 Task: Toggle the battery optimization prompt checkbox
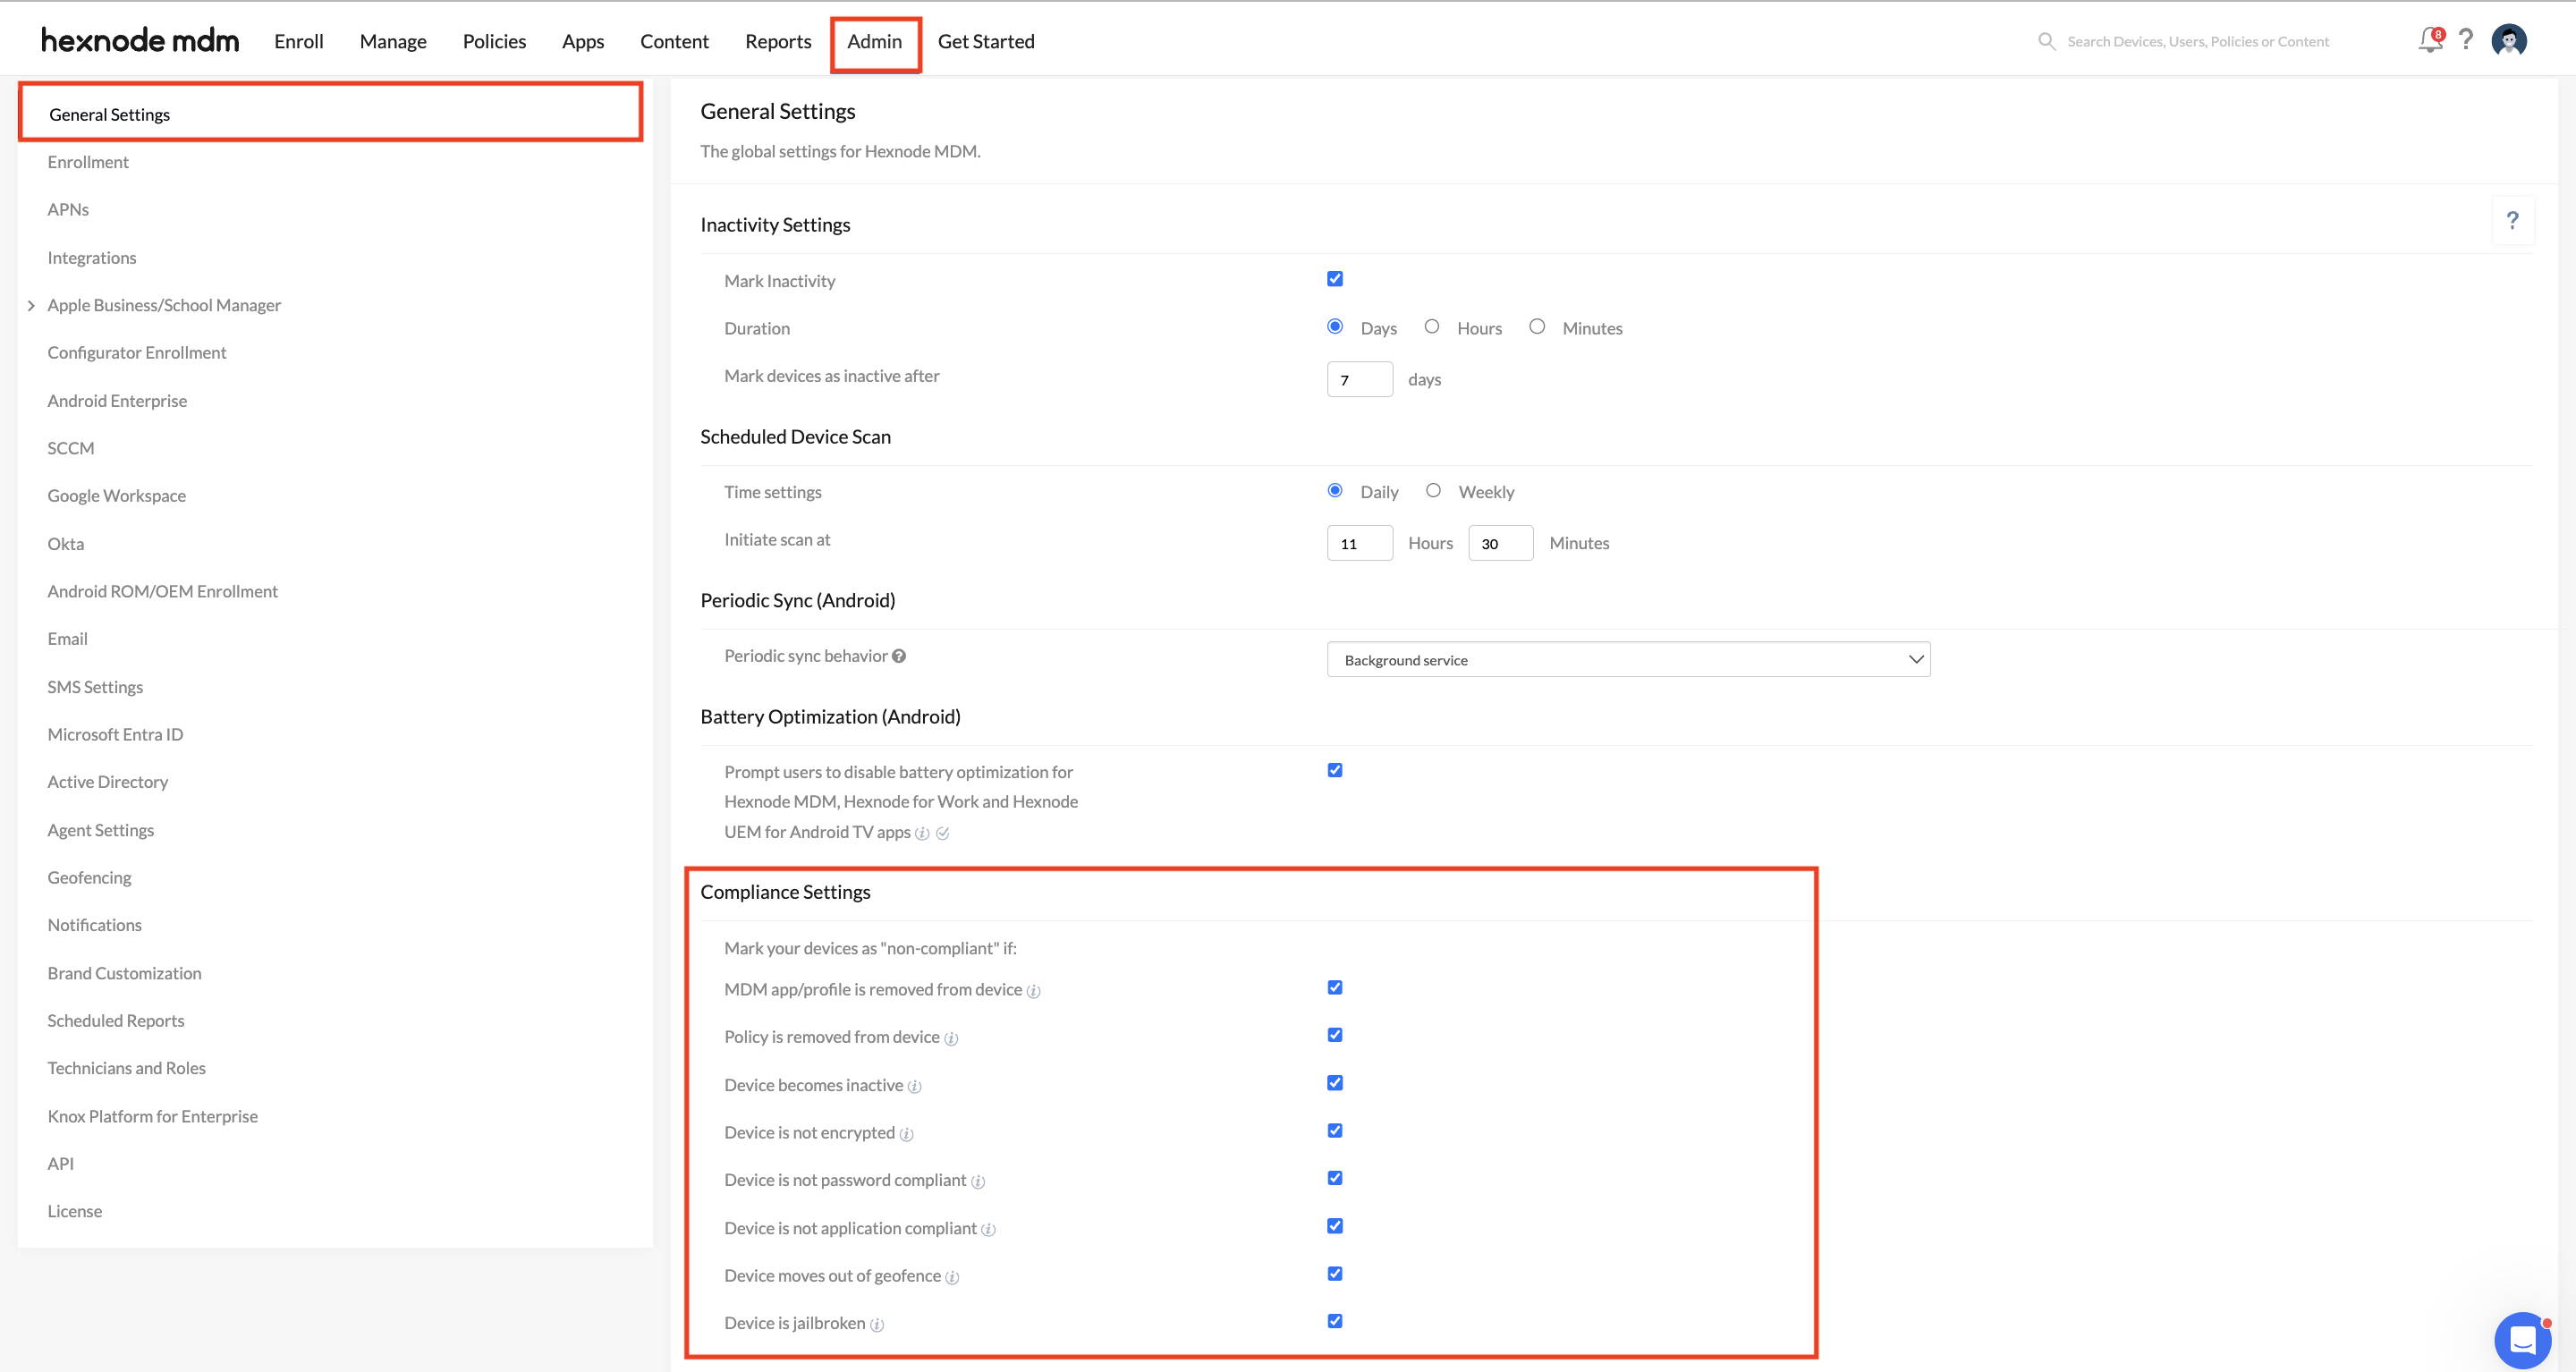click(1334, 770)
